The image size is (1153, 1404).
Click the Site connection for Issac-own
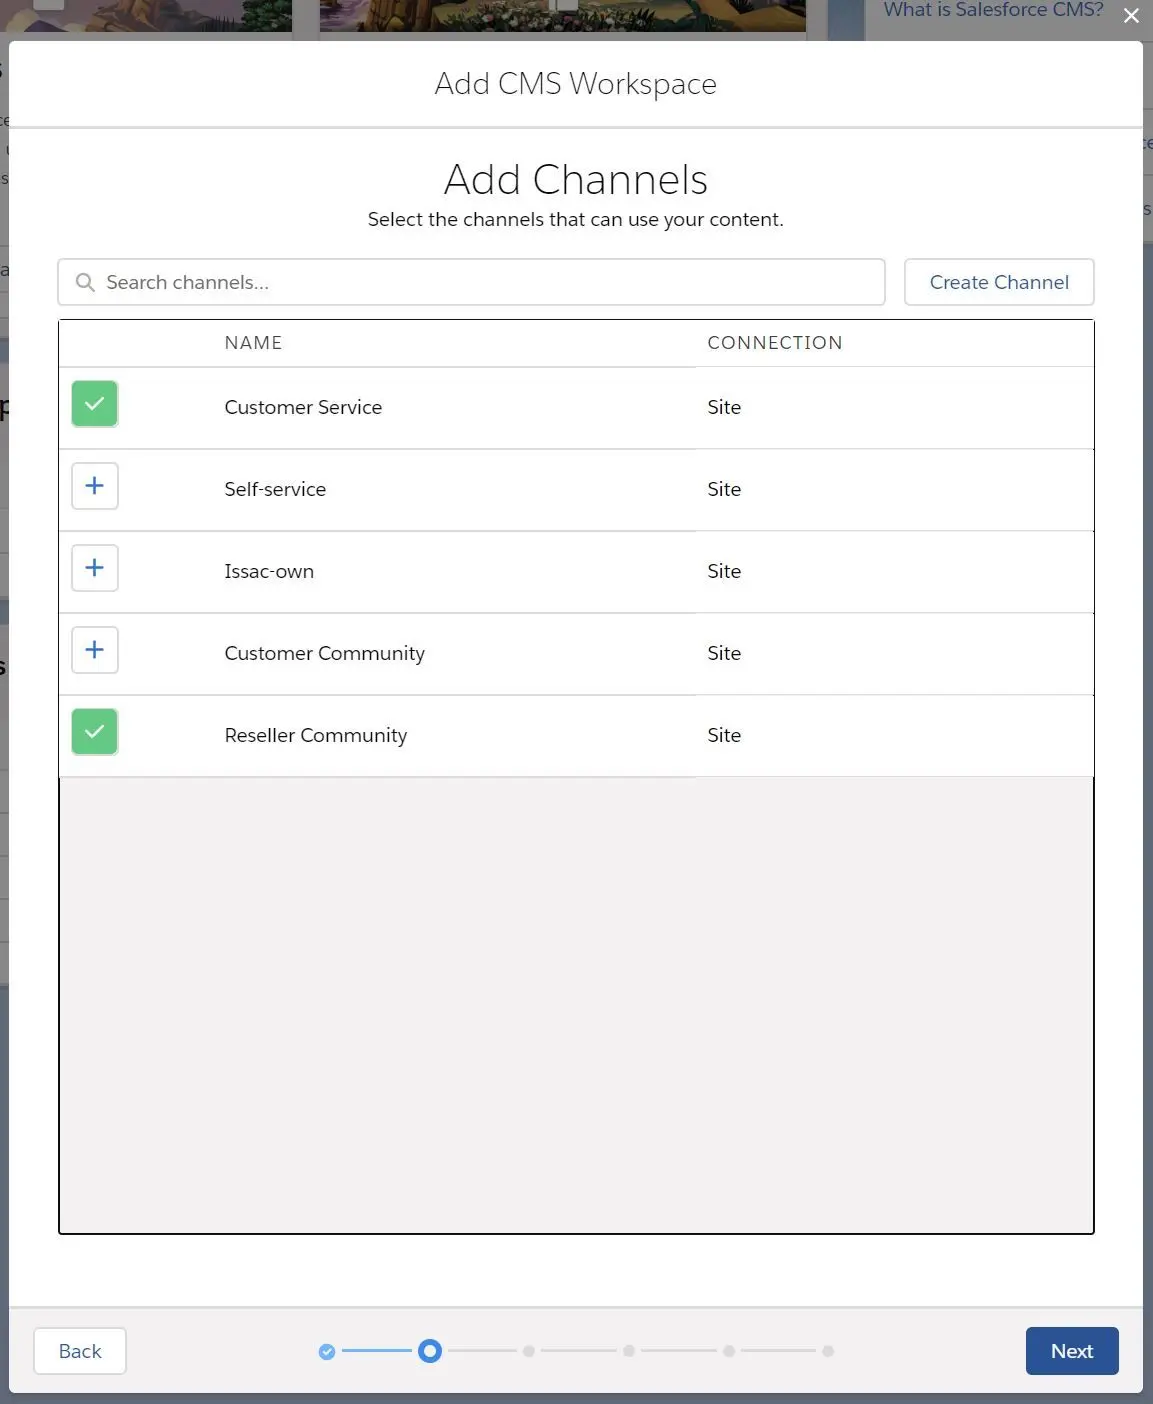(724, 571)
